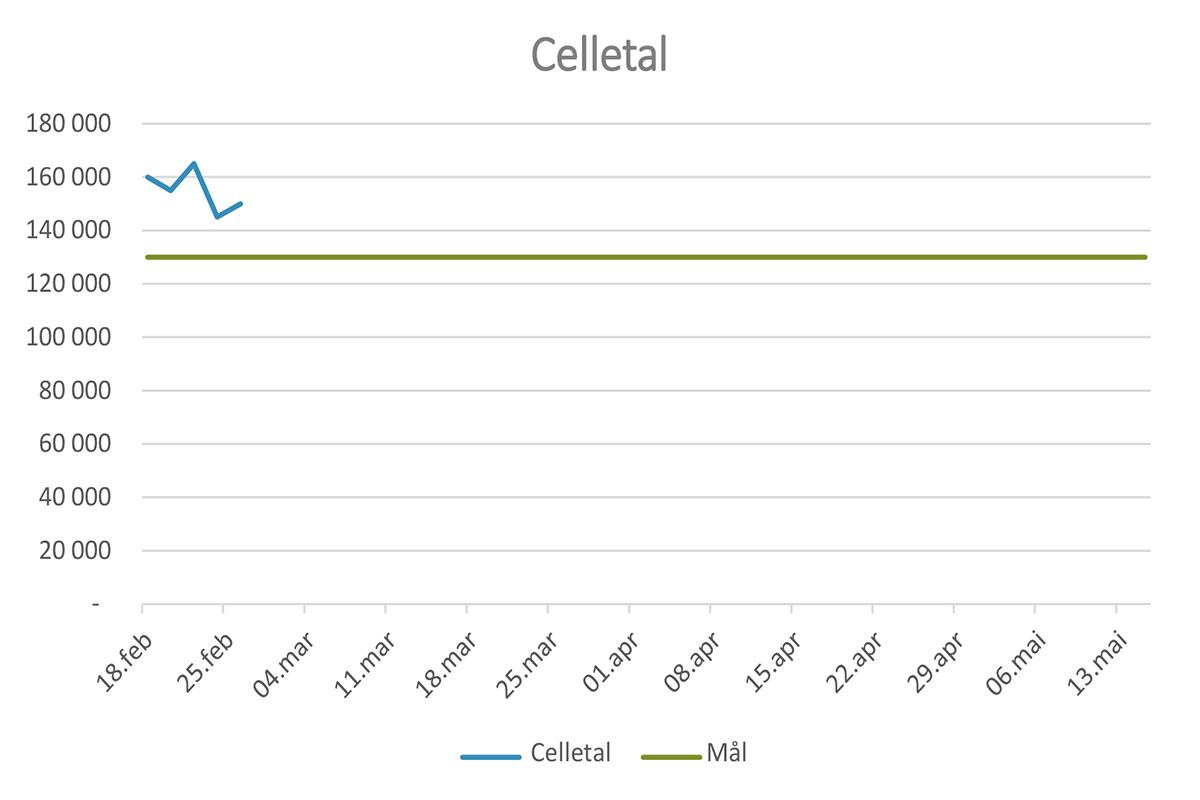Click the blue Celletal legend swatch

[490, 756]
